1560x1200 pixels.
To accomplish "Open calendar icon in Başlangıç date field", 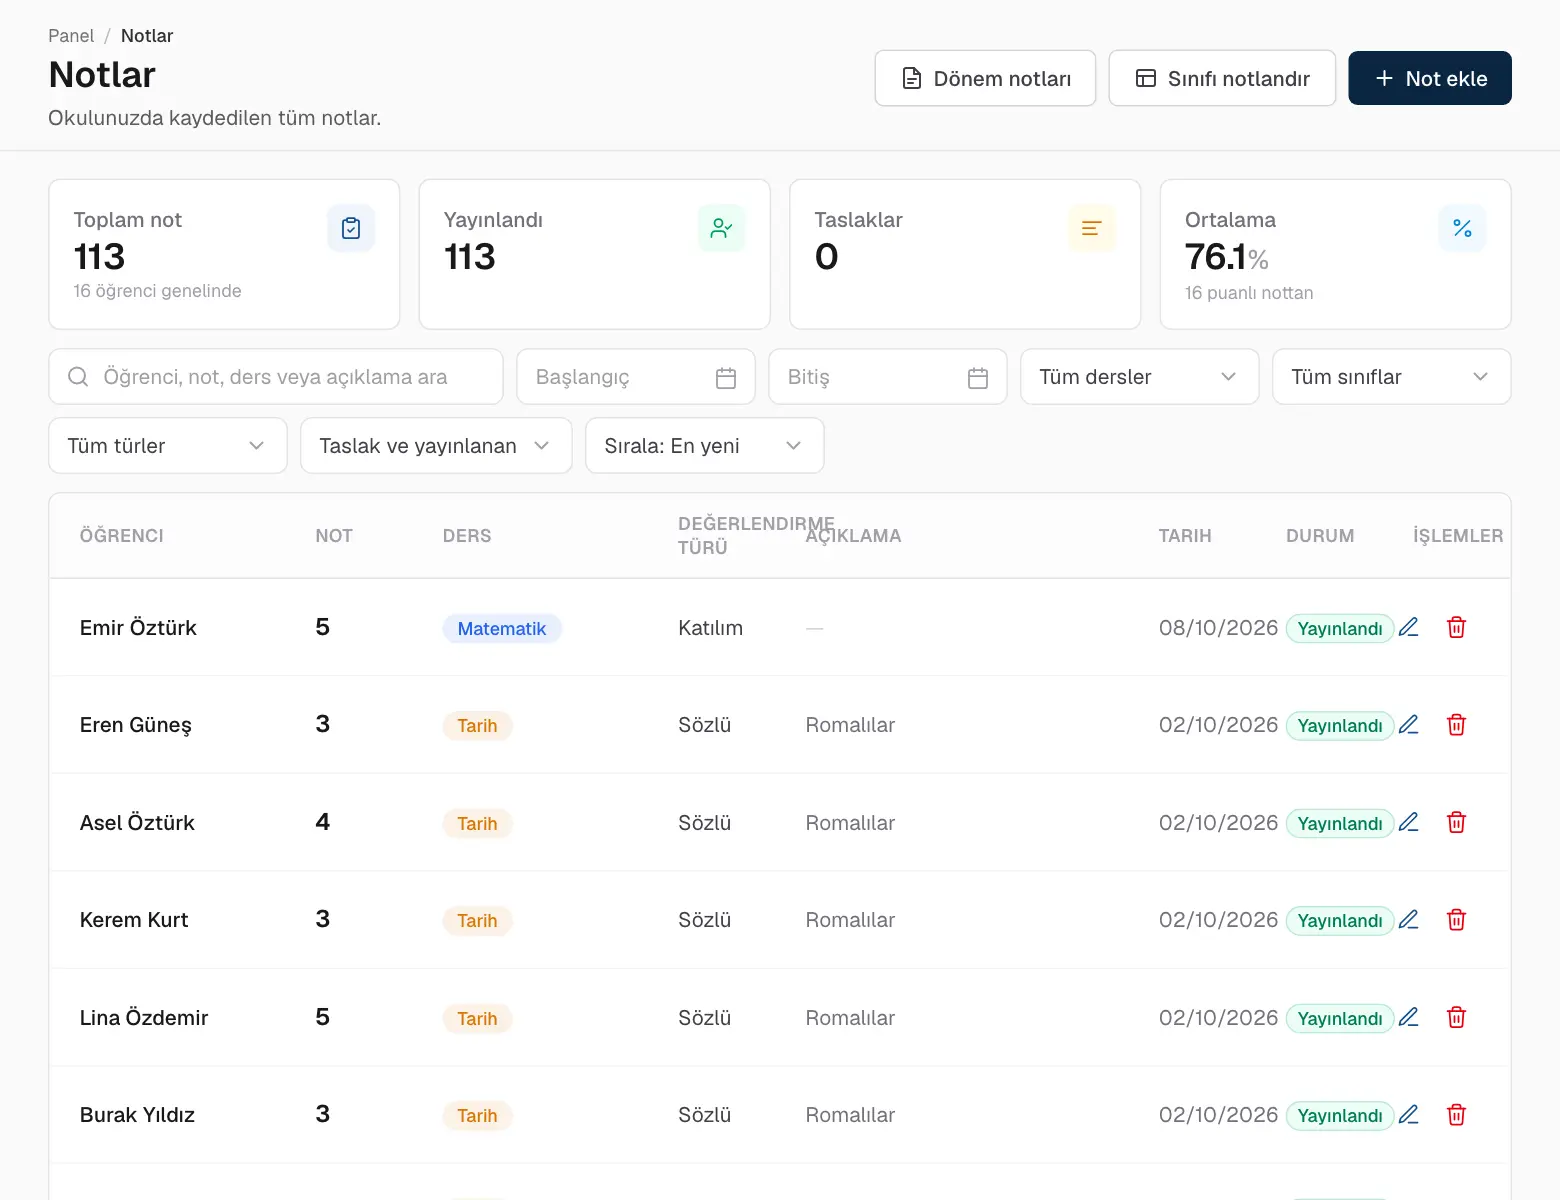I will [726, 378].
